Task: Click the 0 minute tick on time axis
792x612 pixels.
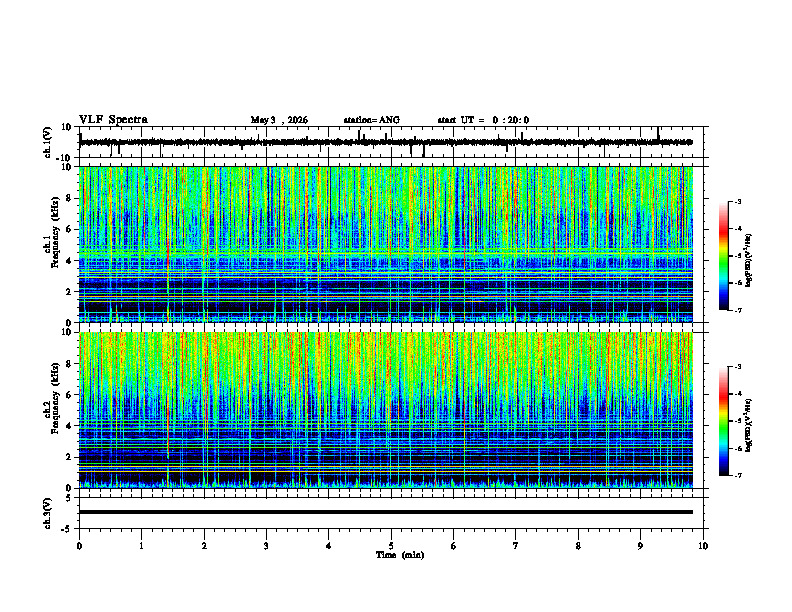Action: (79, 546)
